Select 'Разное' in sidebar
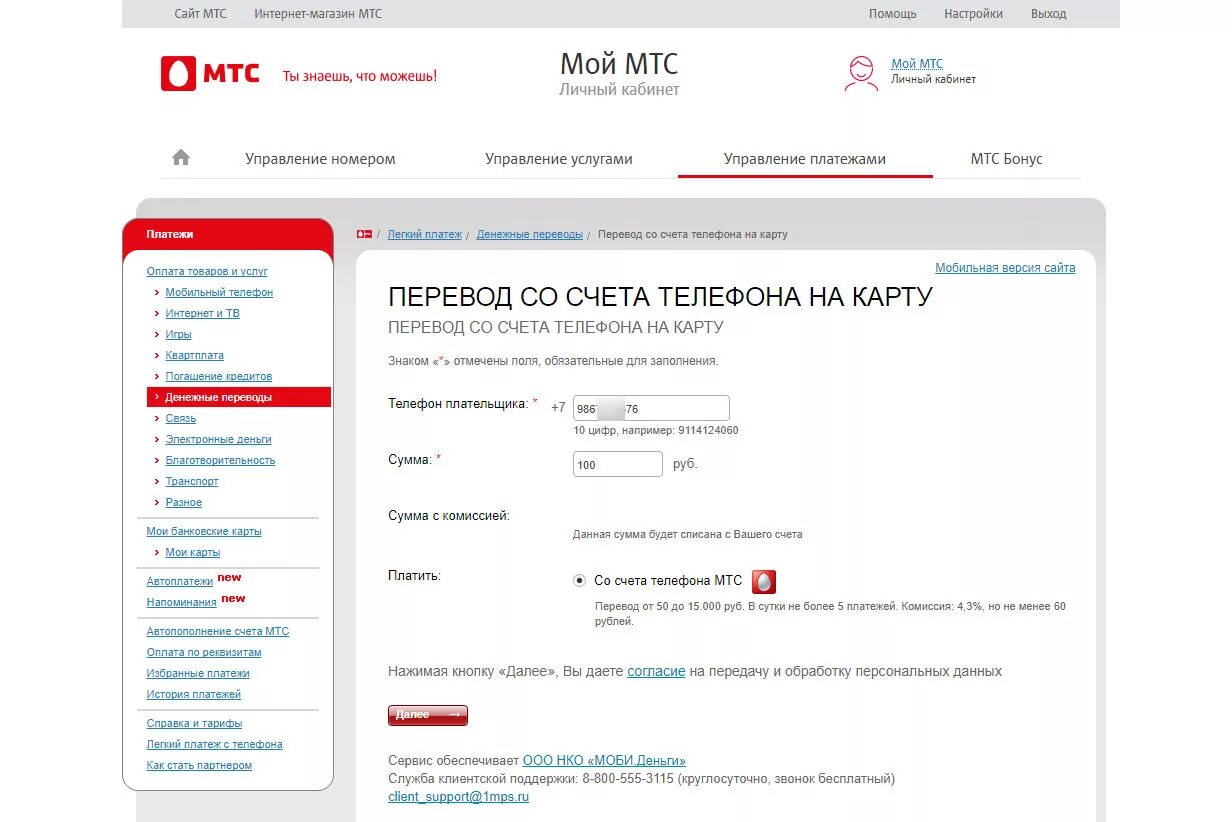 click(183, 502)
